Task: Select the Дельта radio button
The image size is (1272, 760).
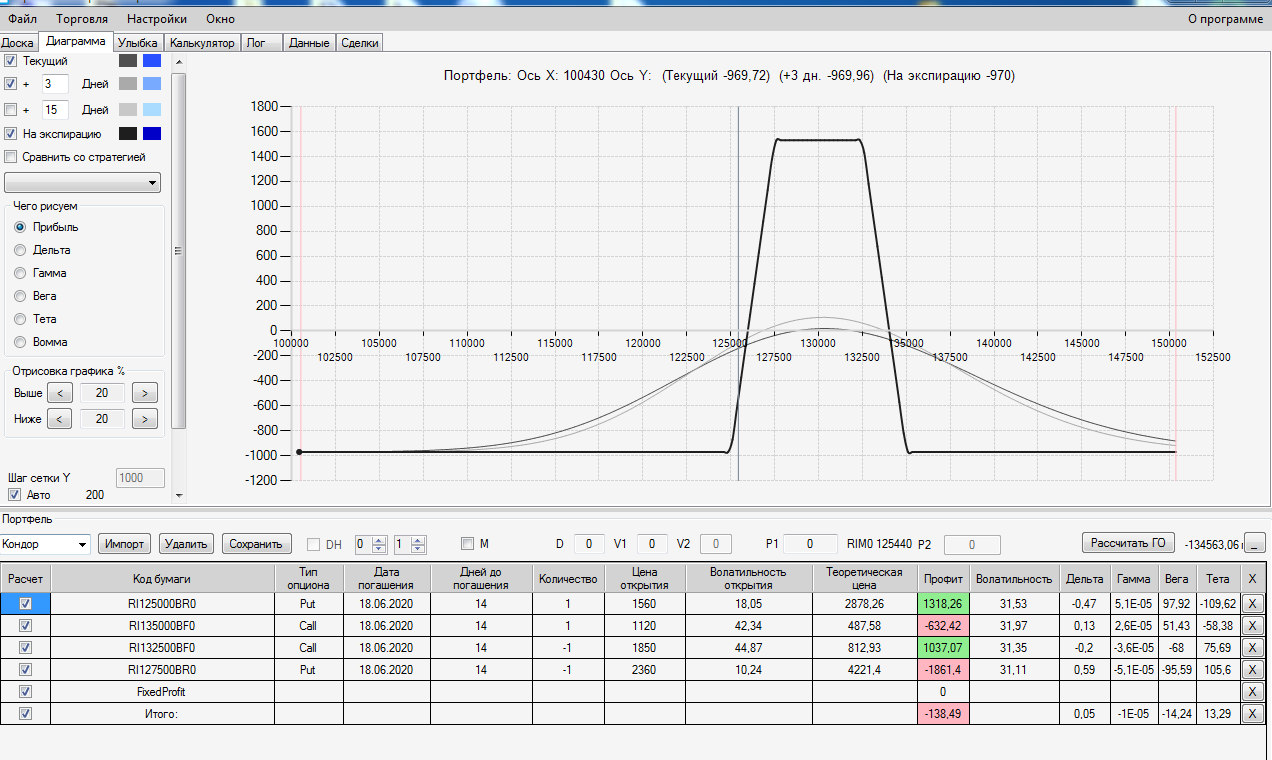Action: coord(20,250)
